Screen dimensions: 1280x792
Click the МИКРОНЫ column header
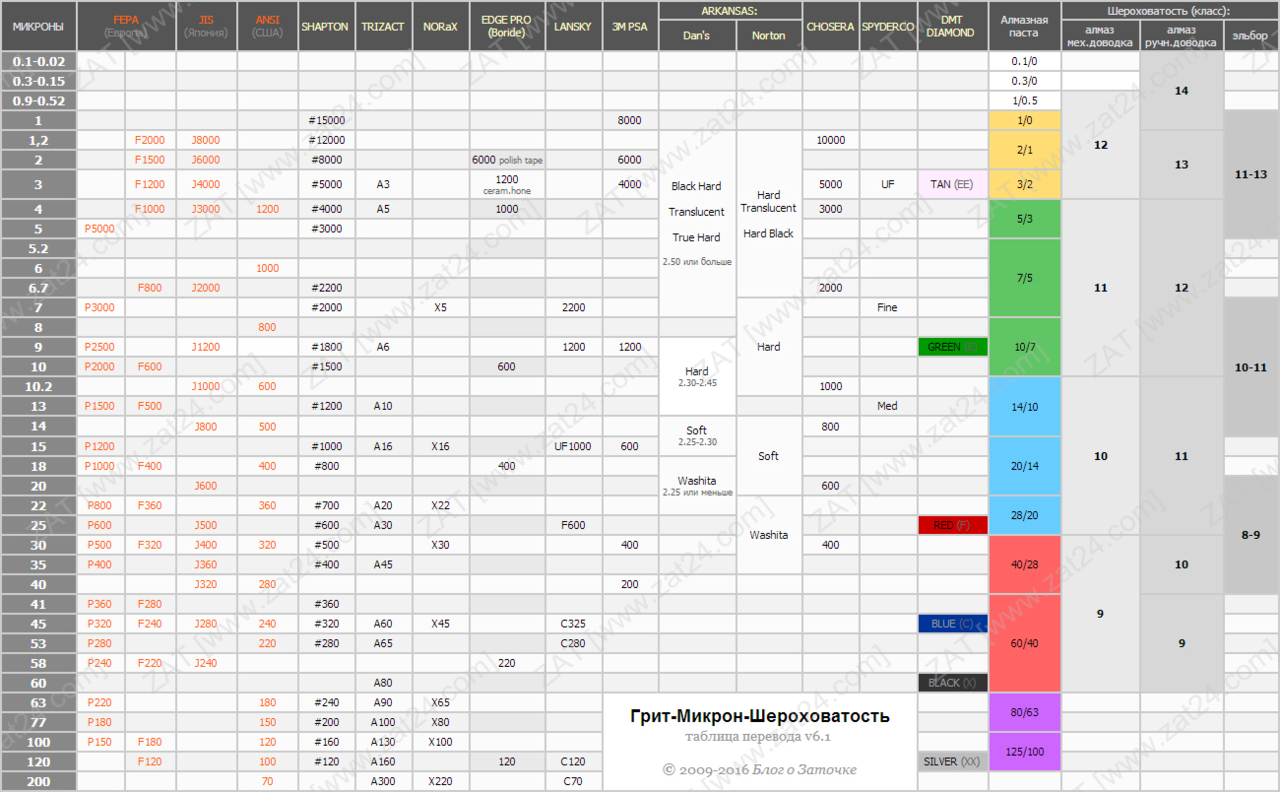click(x=38, y=26)
